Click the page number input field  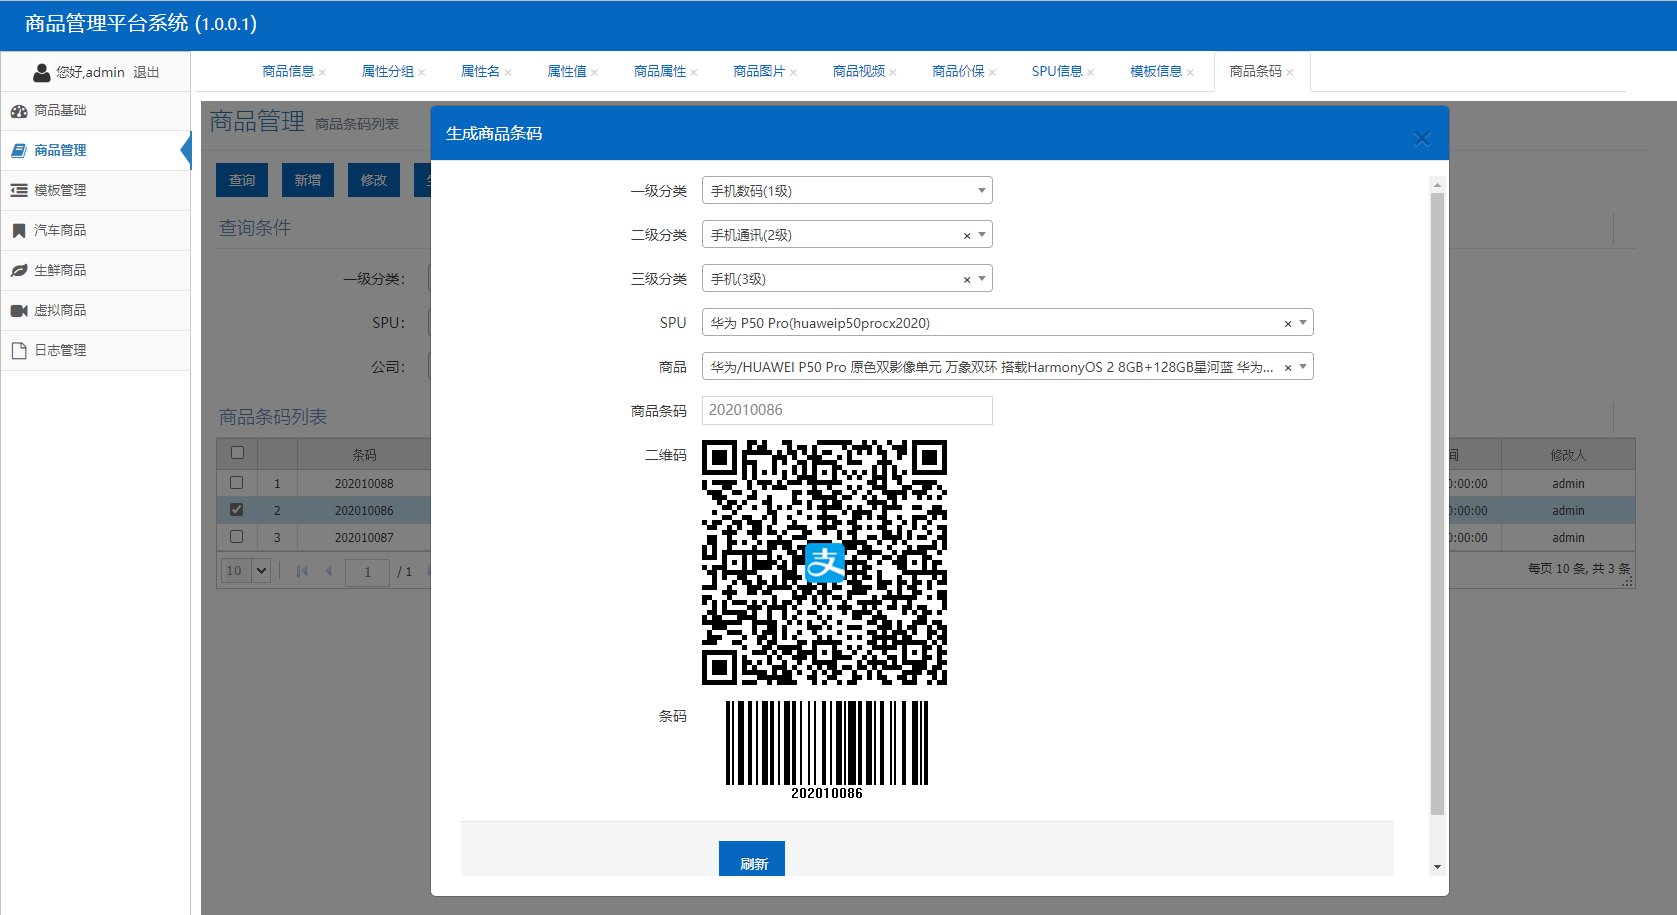pos(367,572)
